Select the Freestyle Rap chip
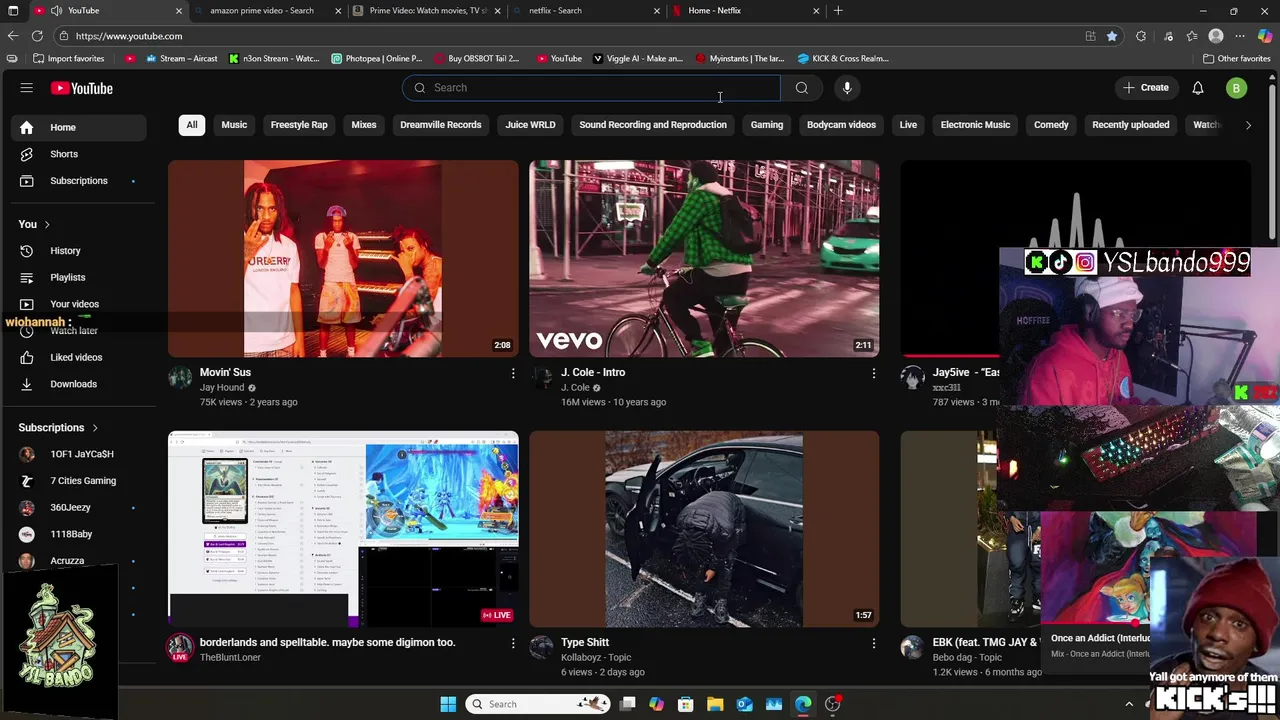This screenshot has width=1280, height=720. click(x=299, y=125)
